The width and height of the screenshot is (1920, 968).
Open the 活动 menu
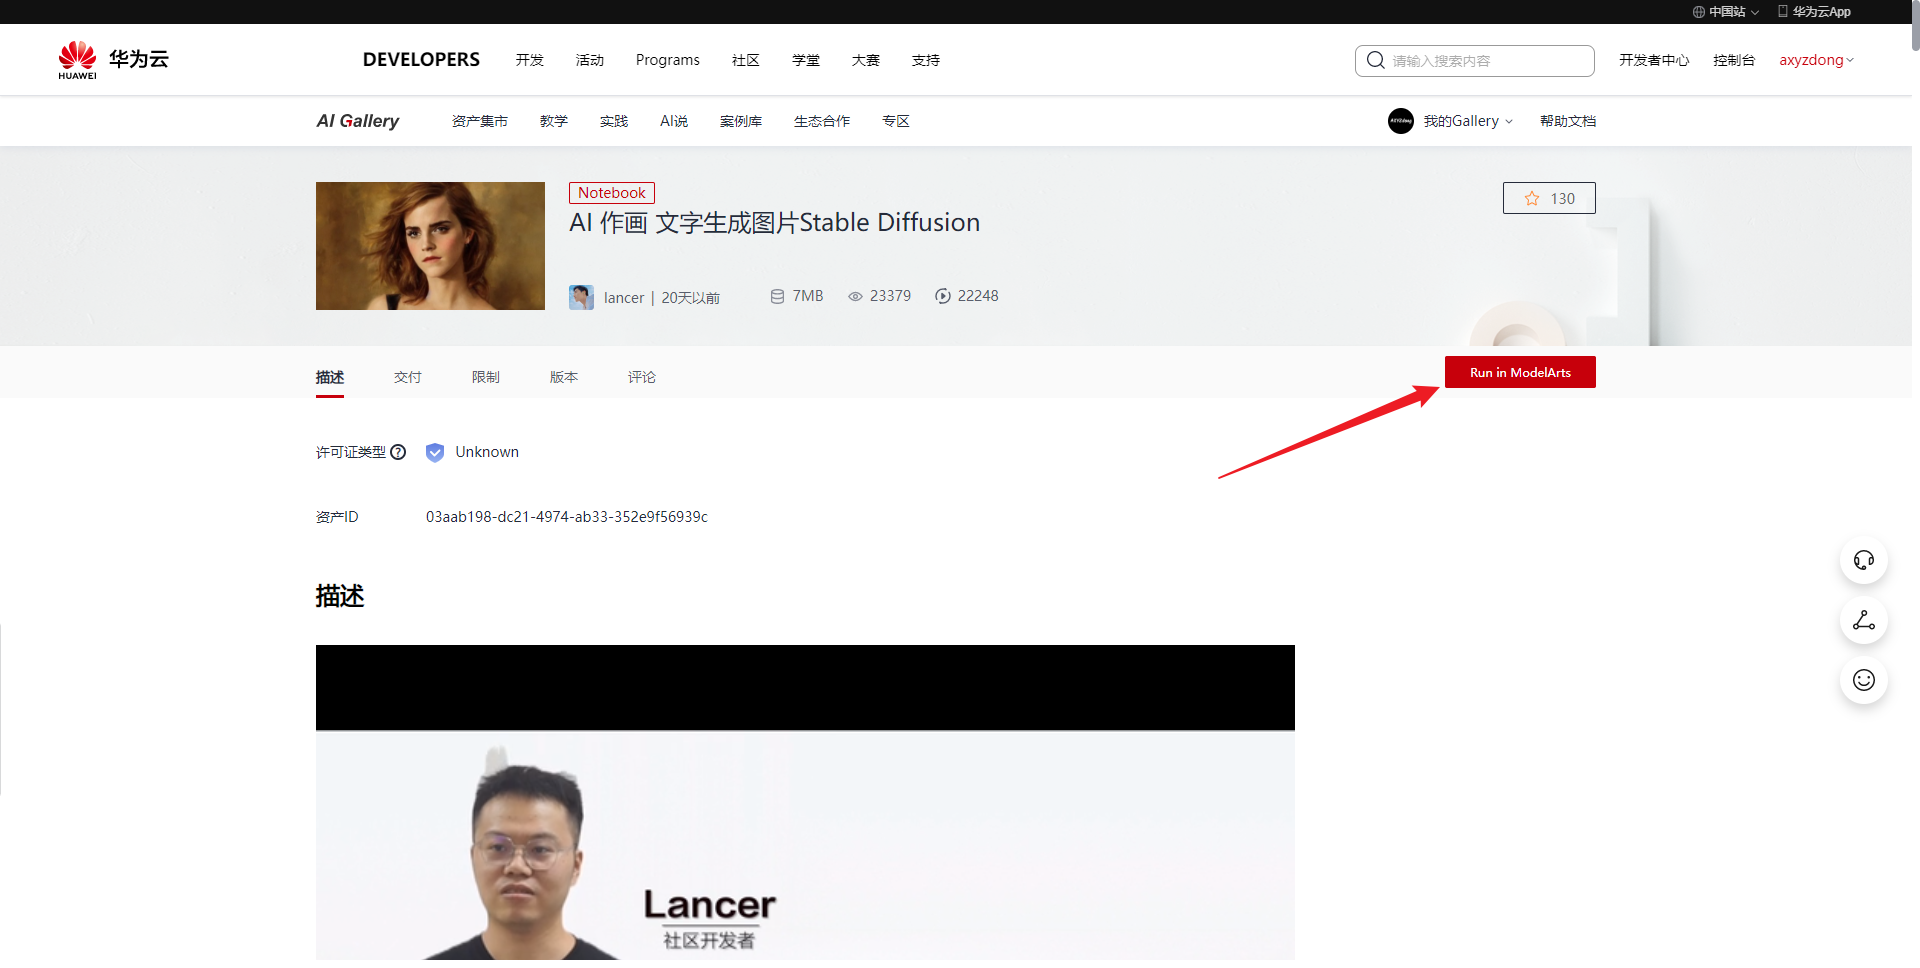tap(590, 60)
